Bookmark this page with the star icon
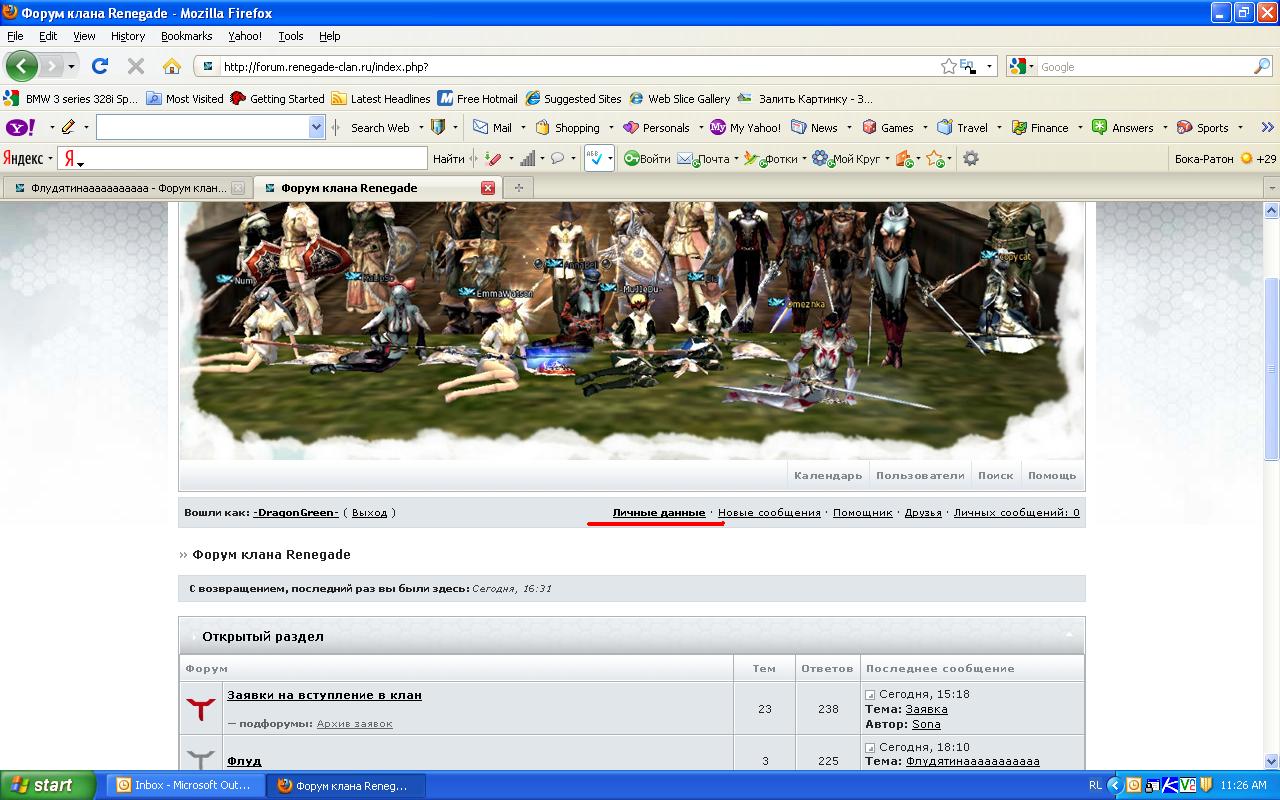This screenshot has width=1280, height=800. click(948, 66)
